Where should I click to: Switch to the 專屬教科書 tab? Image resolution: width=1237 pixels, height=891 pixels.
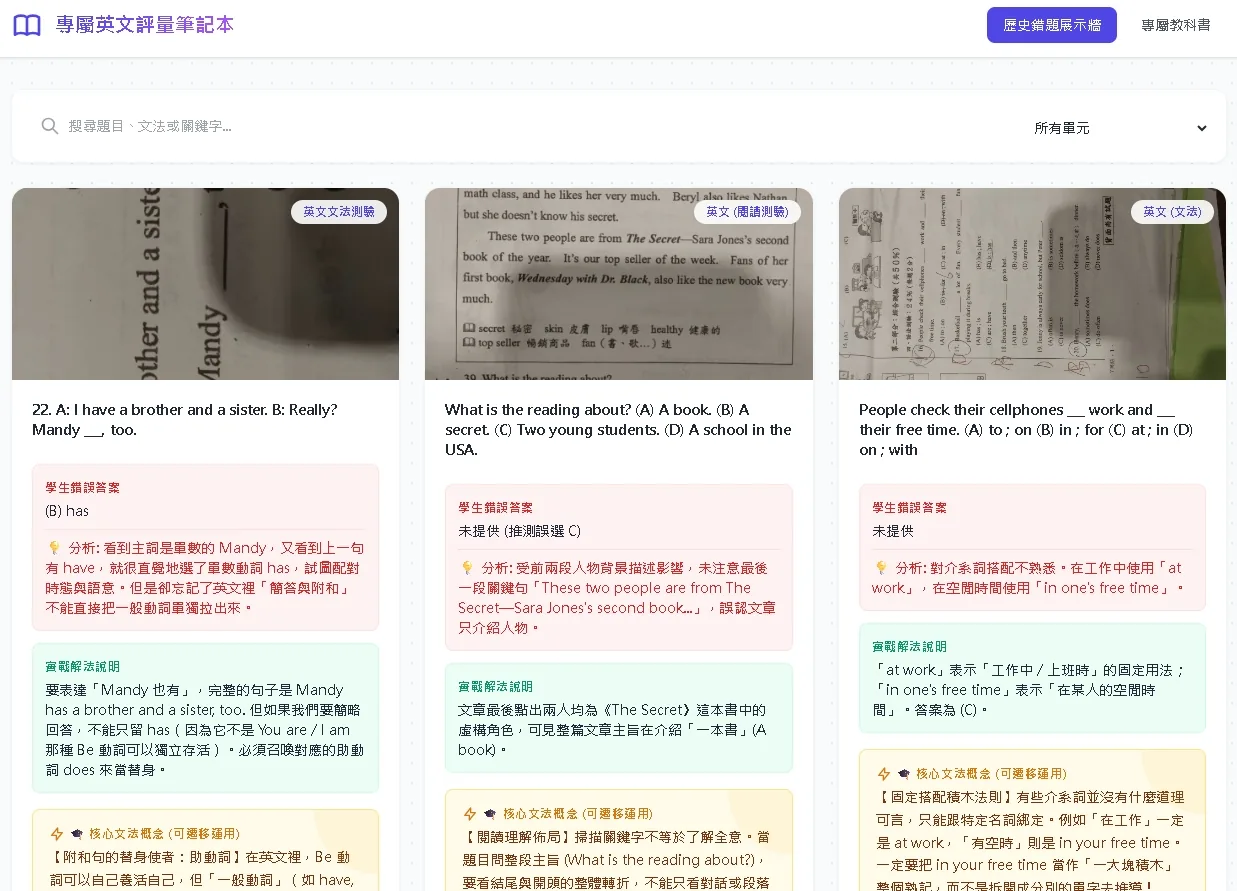[x=1176, y=25]
